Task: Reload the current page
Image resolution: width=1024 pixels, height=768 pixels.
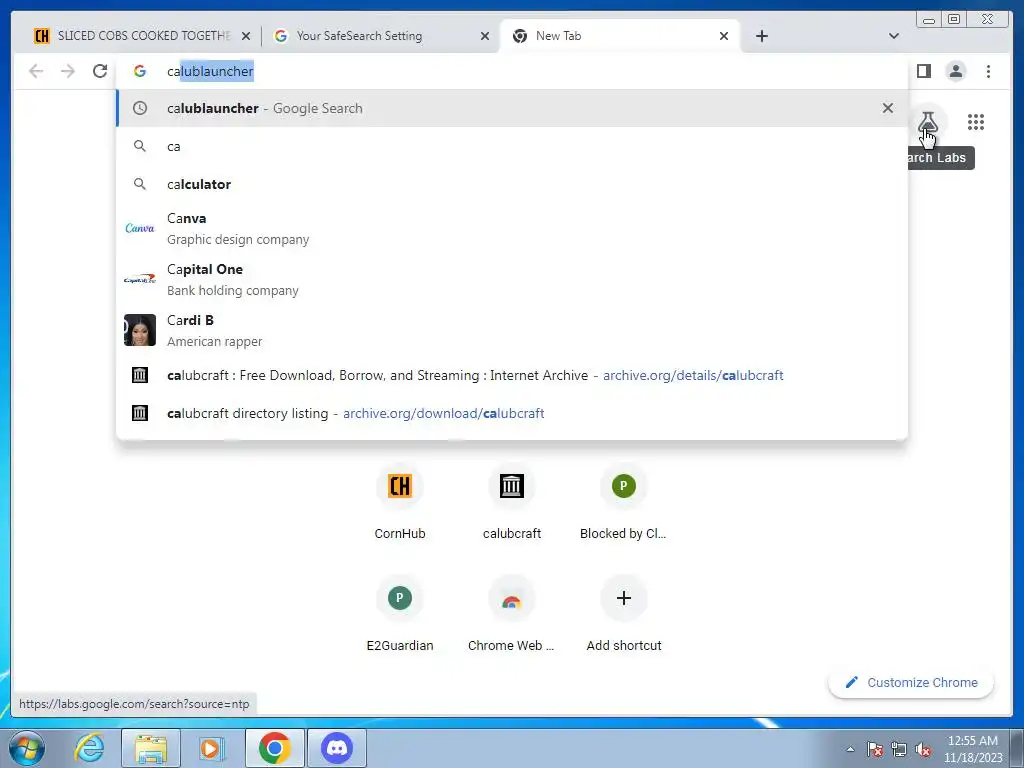Action: point(100,71)
